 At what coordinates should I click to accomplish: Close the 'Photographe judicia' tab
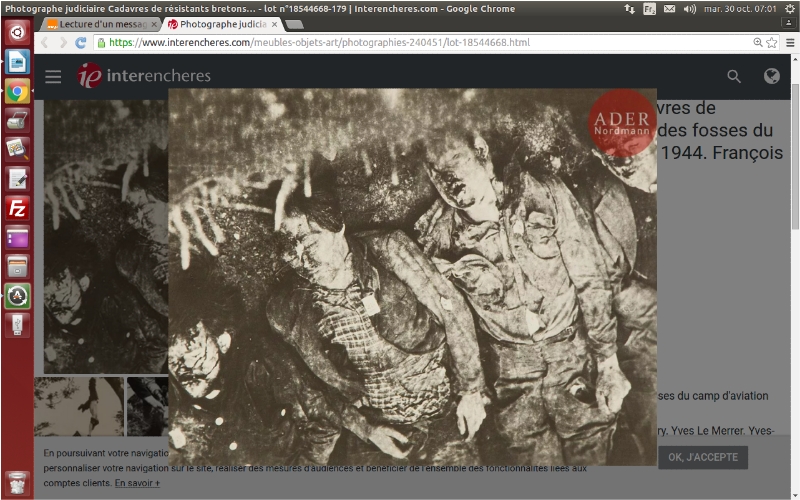coord(274,24)
